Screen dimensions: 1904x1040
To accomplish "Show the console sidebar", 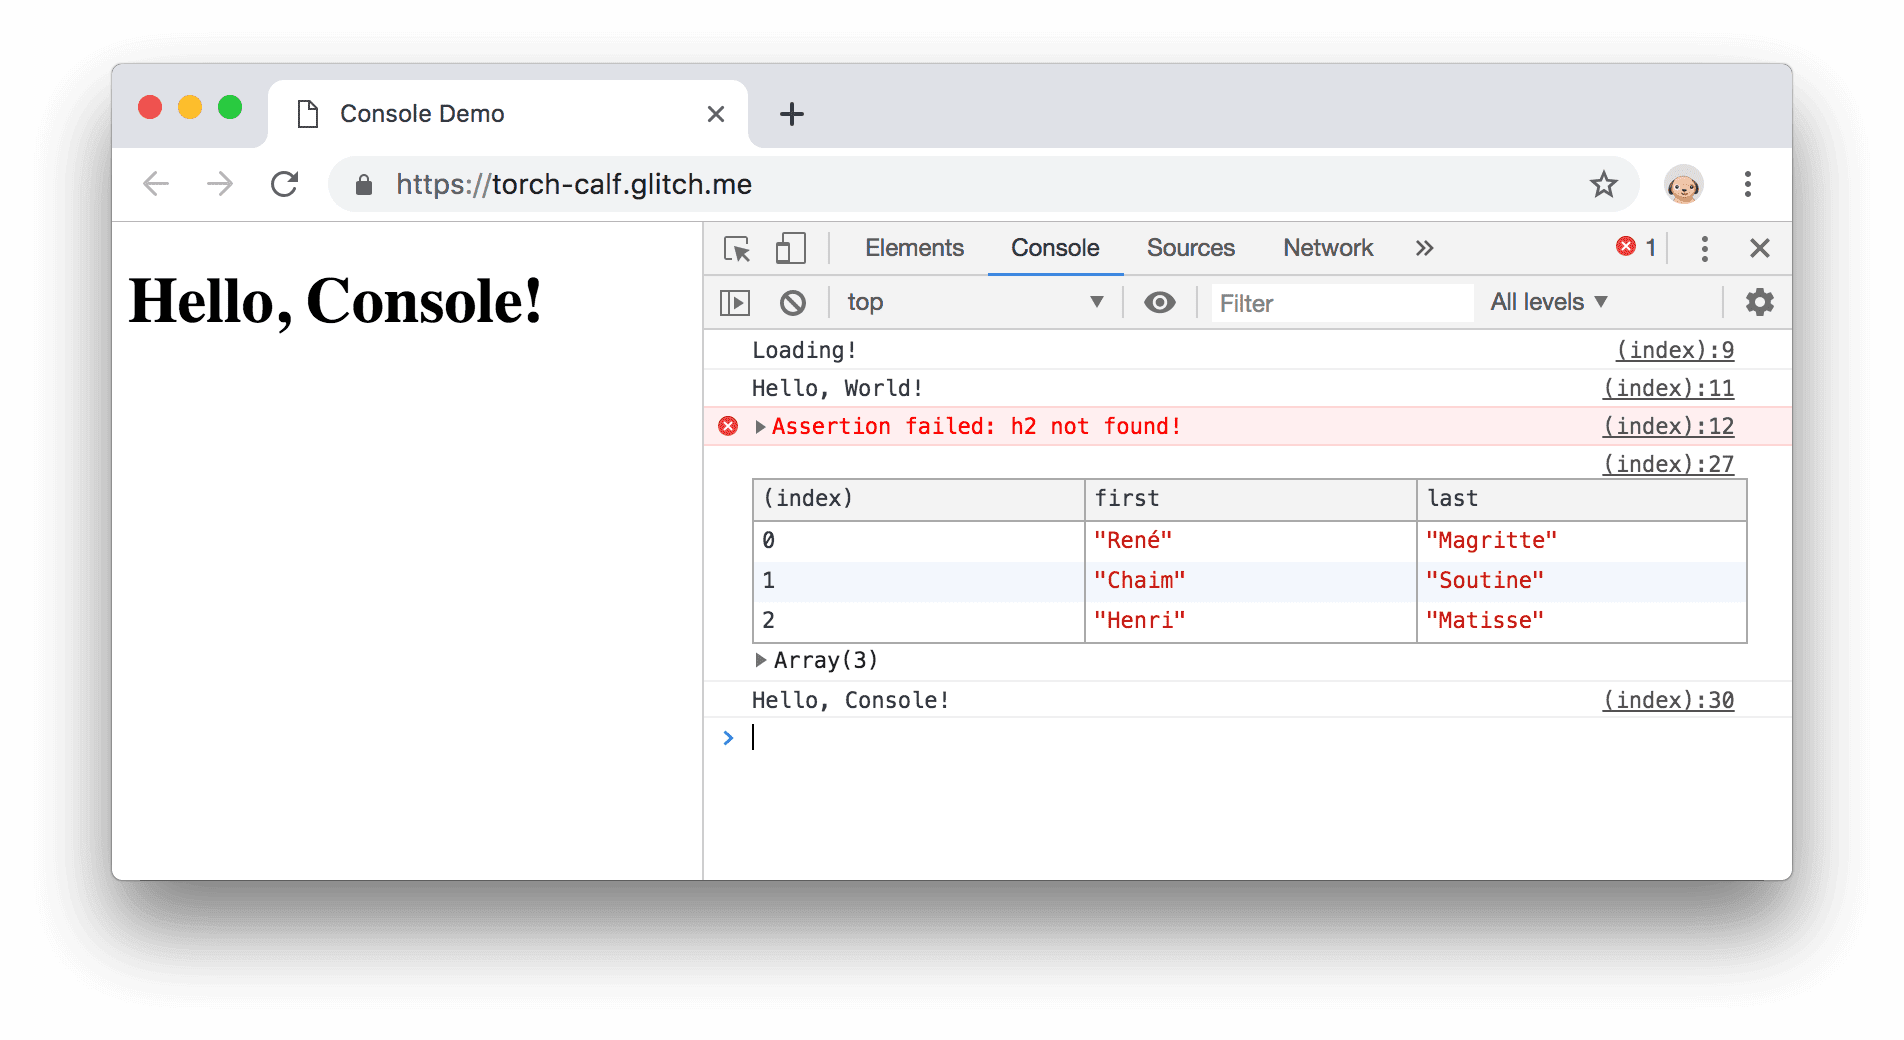I will point(733,302).
